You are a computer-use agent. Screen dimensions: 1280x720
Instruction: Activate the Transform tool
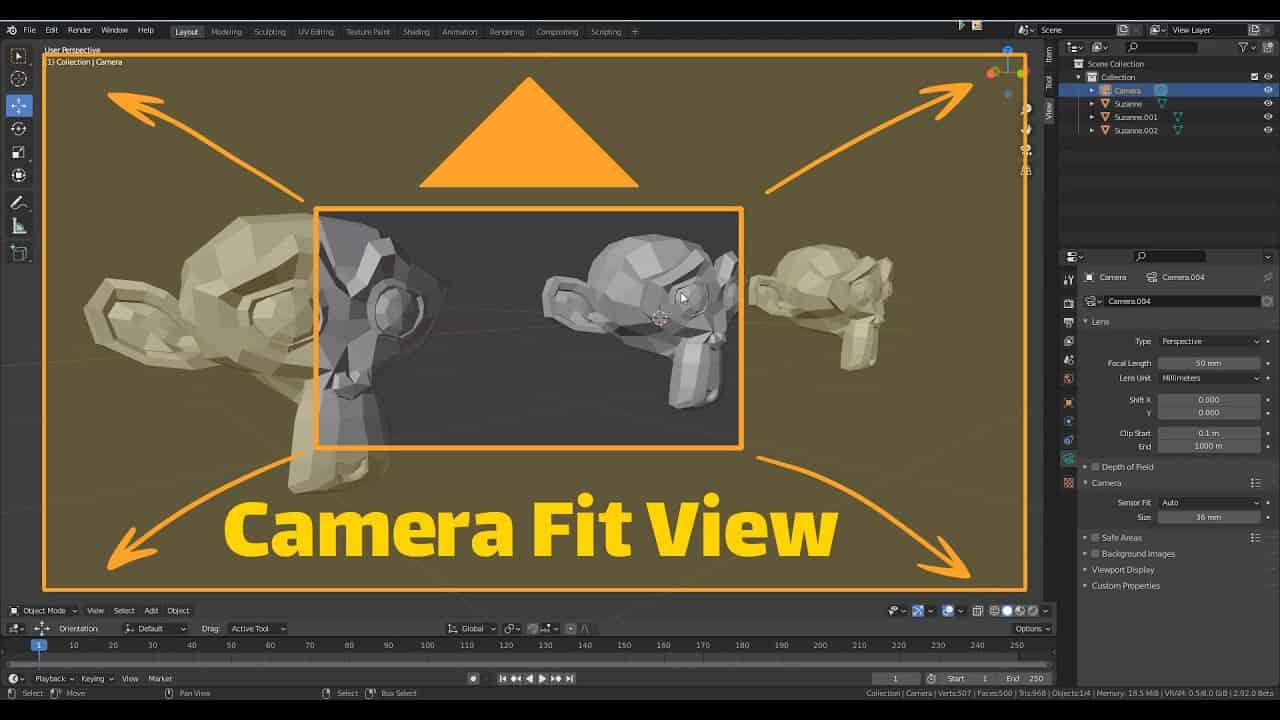[x=19, y=175]
